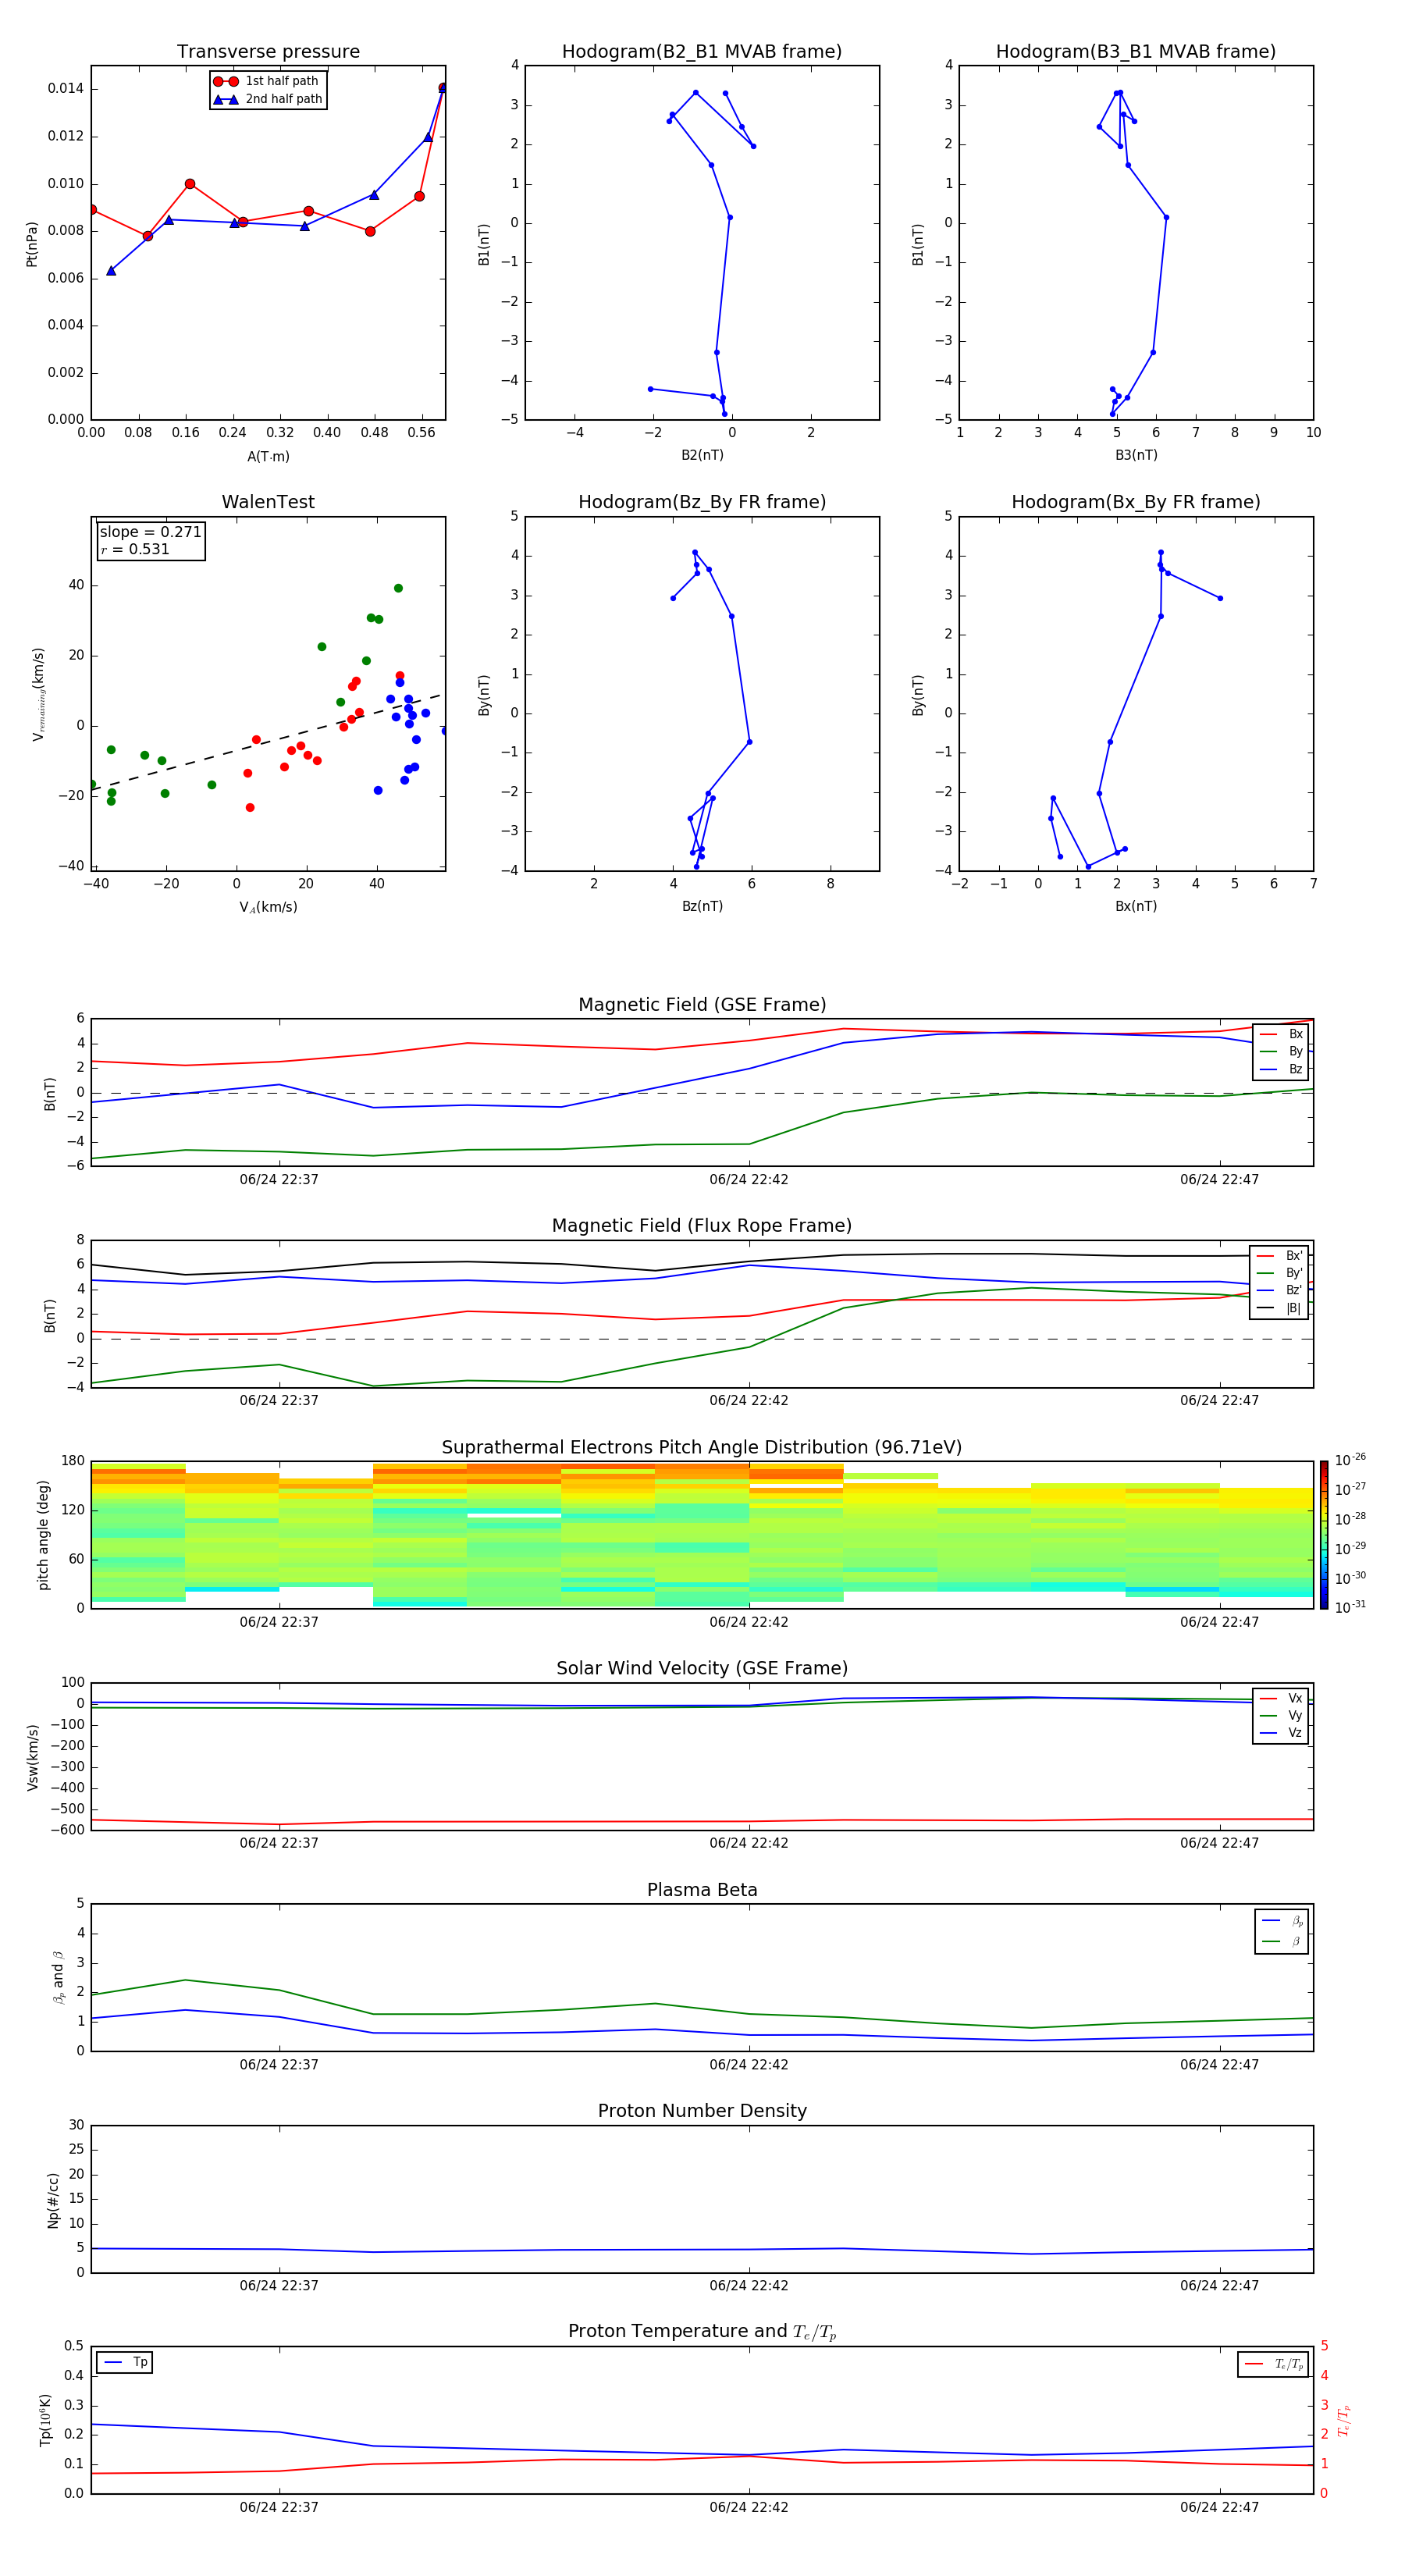
Task: Click the 'B2(nT)' x-axis label
Action: coord(702,456)
